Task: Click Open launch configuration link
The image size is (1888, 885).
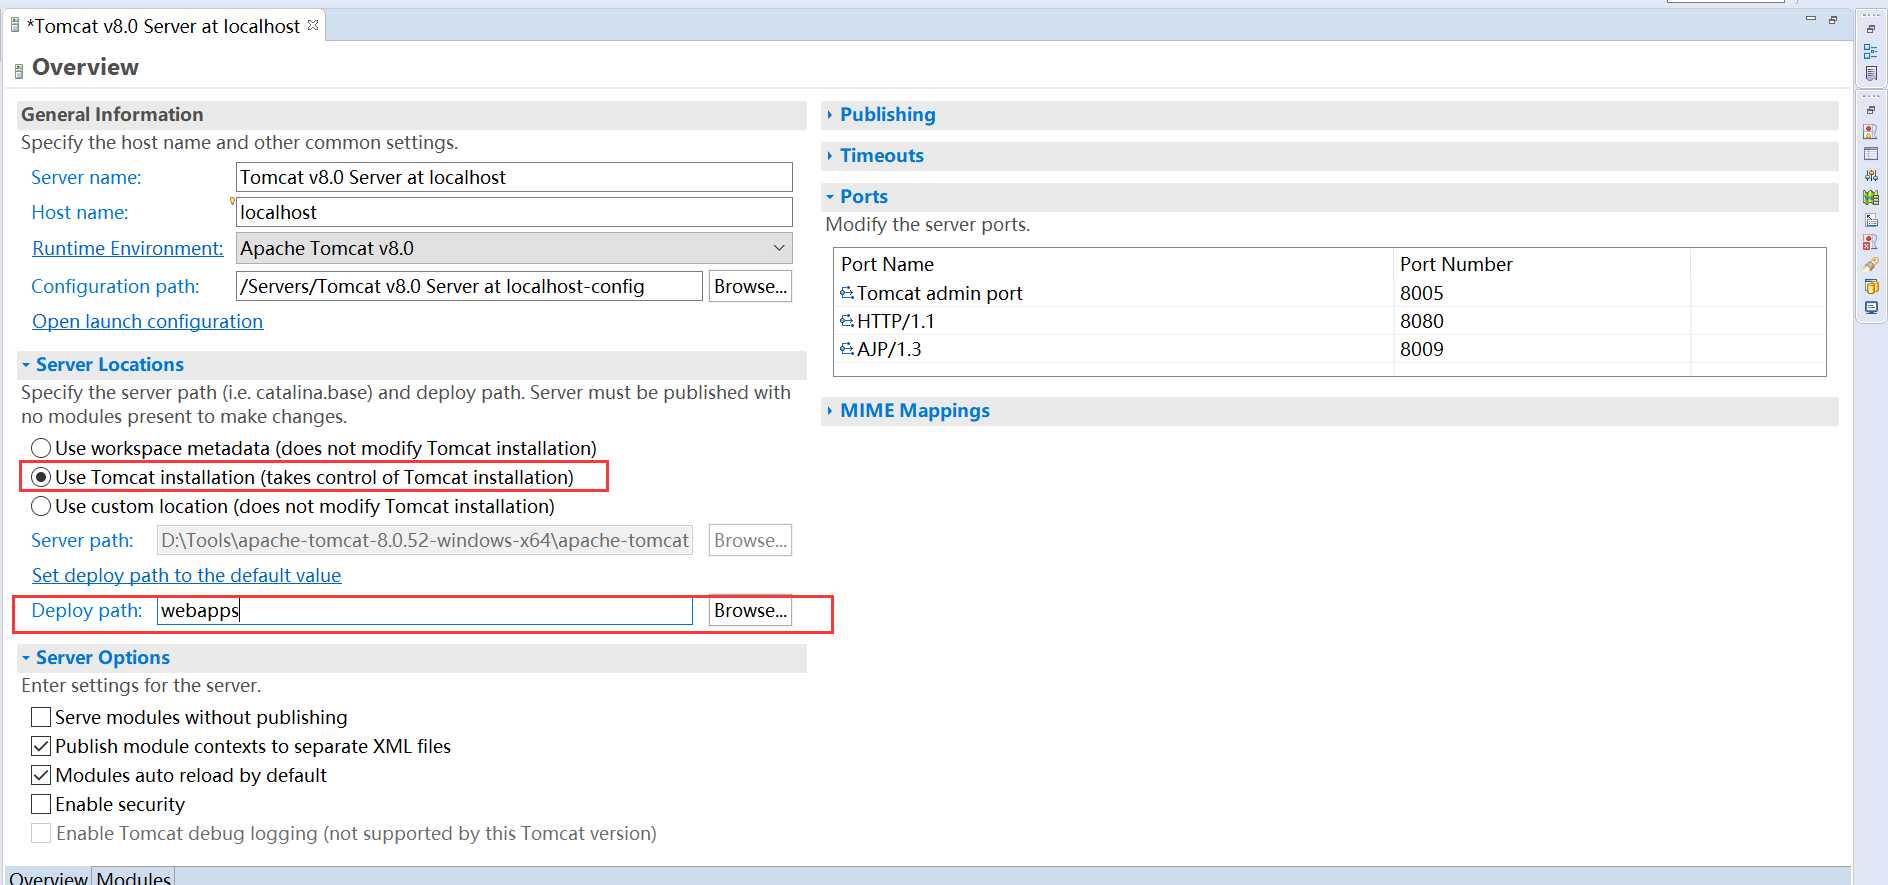Action: 148,321
